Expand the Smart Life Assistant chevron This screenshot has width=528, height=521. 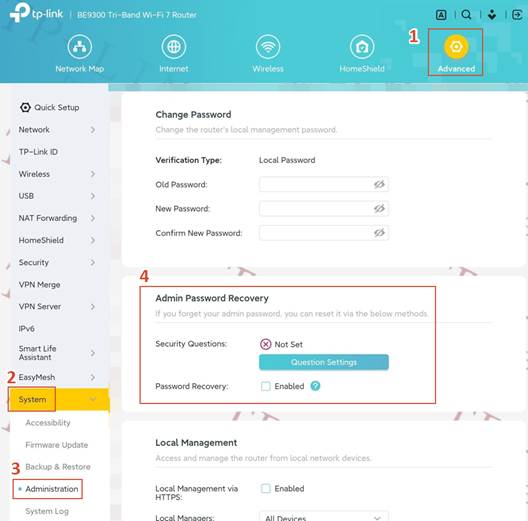93,353
